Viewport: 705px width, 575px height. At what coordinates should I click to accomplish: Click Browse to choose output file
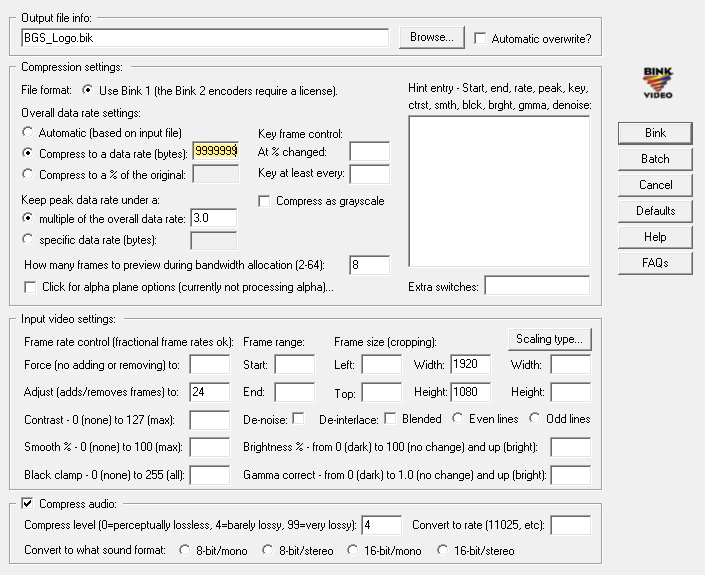(x=432, y=37)
